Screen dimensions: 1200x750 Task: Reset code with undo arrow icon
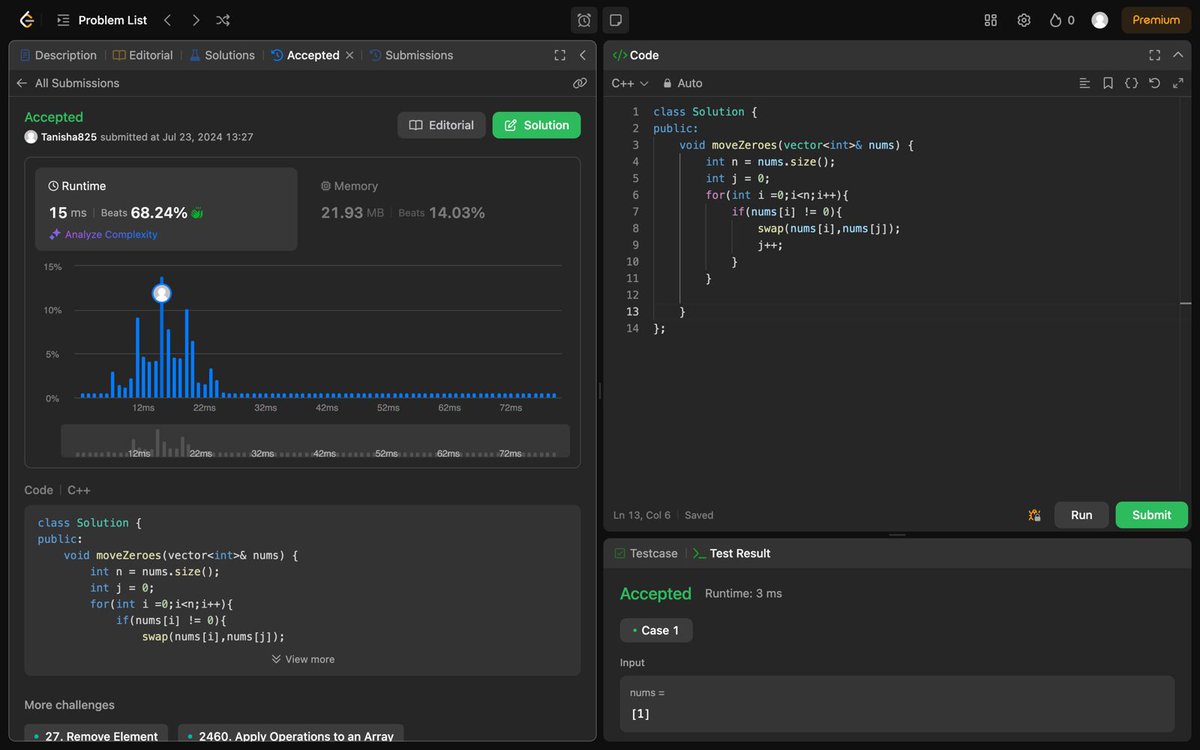1154,83
